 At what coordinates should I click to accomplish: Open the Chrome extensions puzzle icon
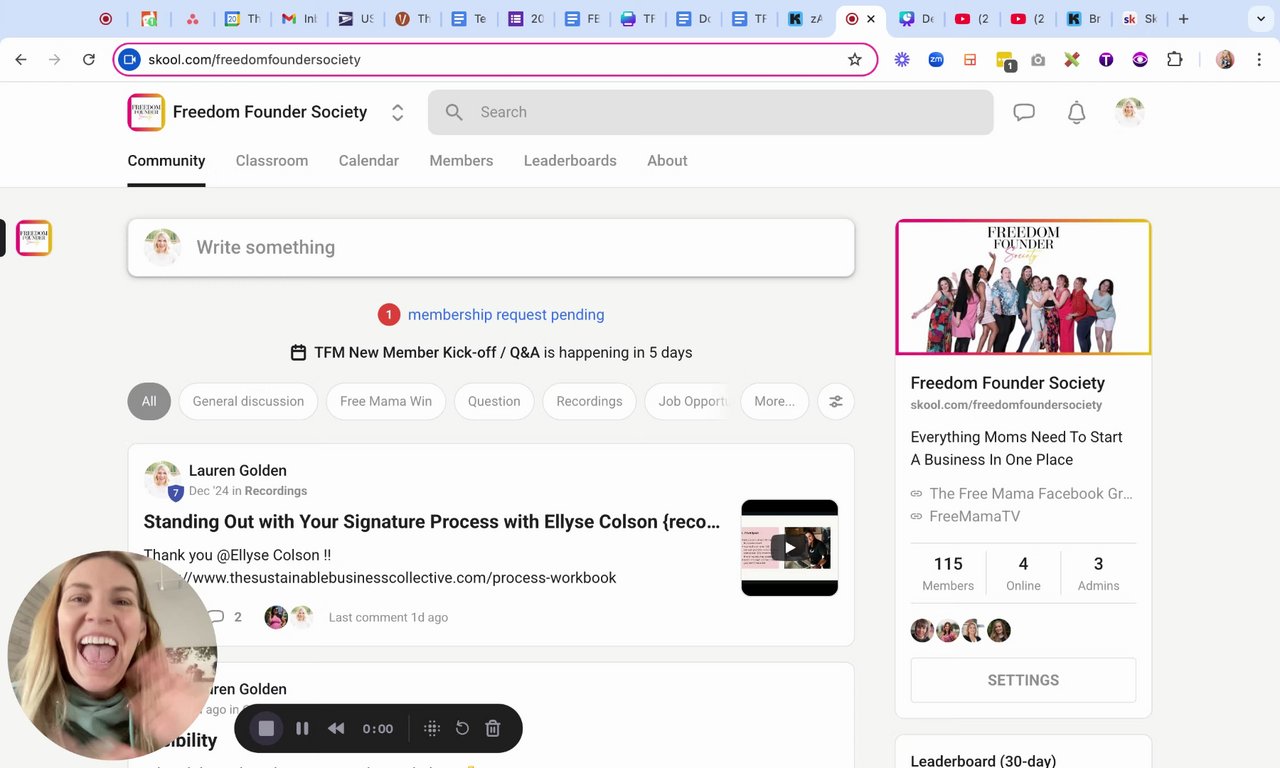[1175, 60]
